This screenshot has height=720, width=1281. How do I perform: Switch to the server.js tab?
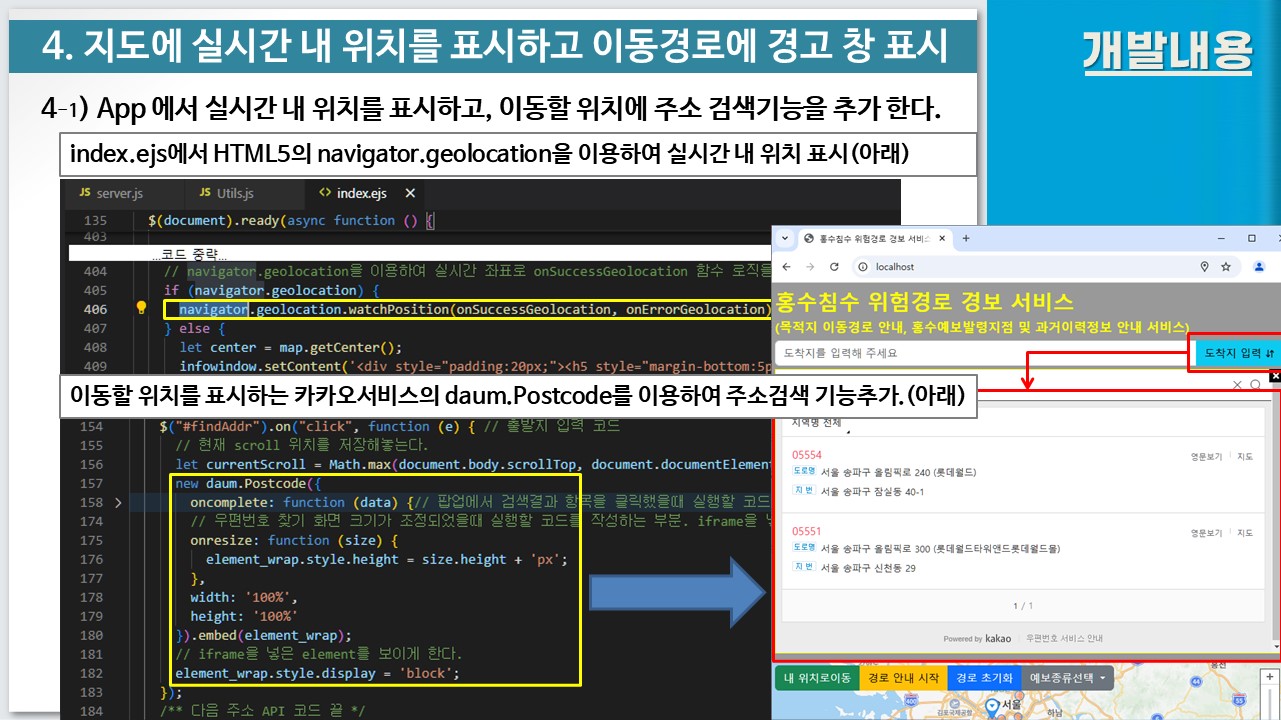click(116, 193)
